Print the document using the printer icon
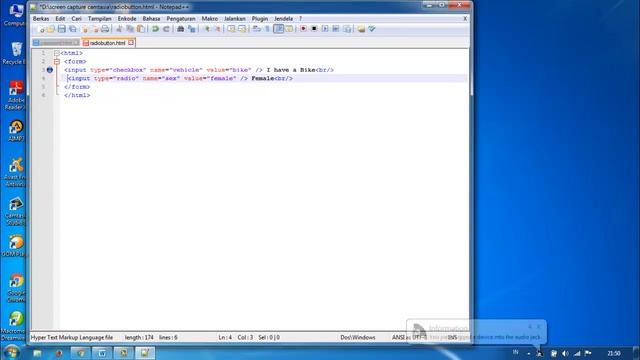This screenshot has width=640, height=360. tap(105, 29)
